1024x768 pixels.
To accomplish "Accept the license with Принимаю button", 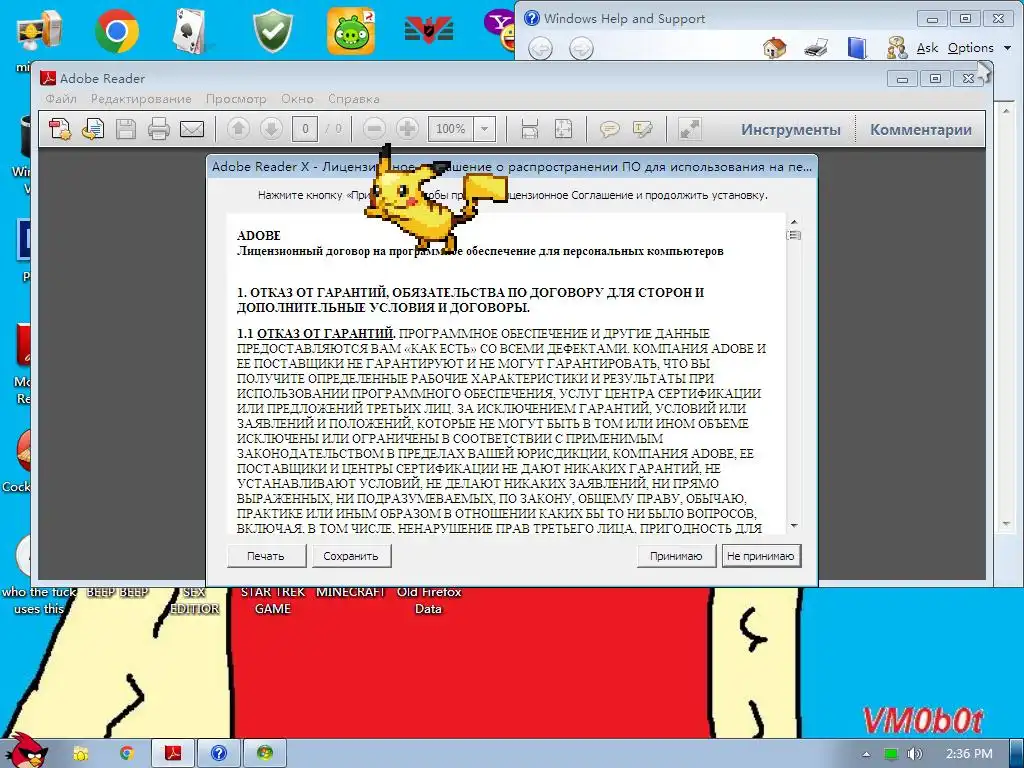I will pyautogui.click(x=676, y=556).
